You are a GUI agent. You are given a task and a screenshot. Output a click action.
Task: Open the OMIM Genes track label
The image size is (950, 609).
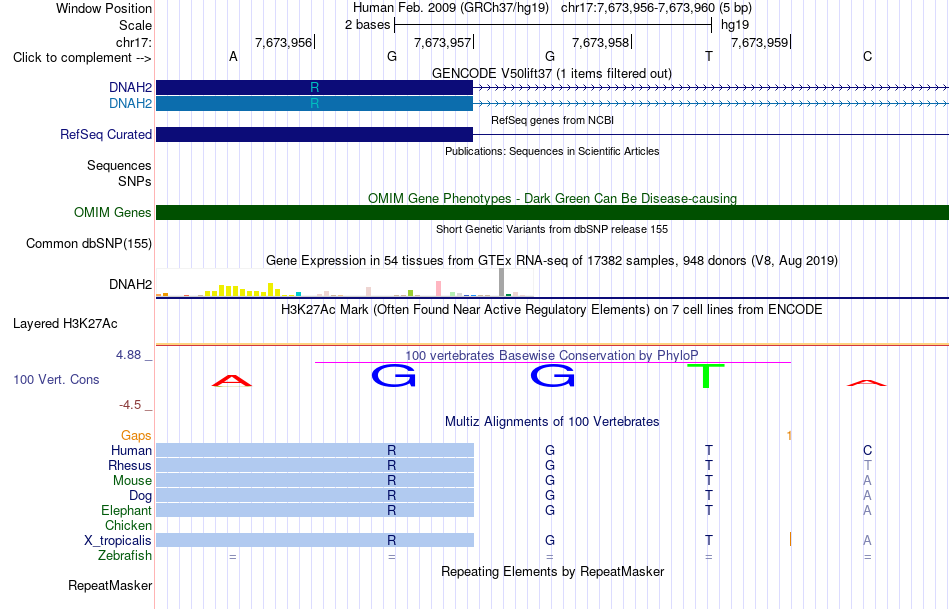point(113,213)
